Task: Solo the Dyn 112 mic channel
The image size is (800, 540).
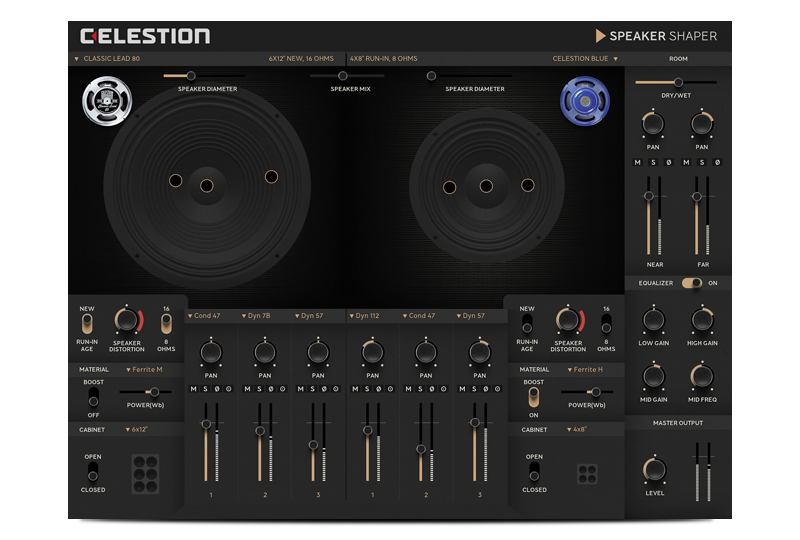Action: [367, 389]
